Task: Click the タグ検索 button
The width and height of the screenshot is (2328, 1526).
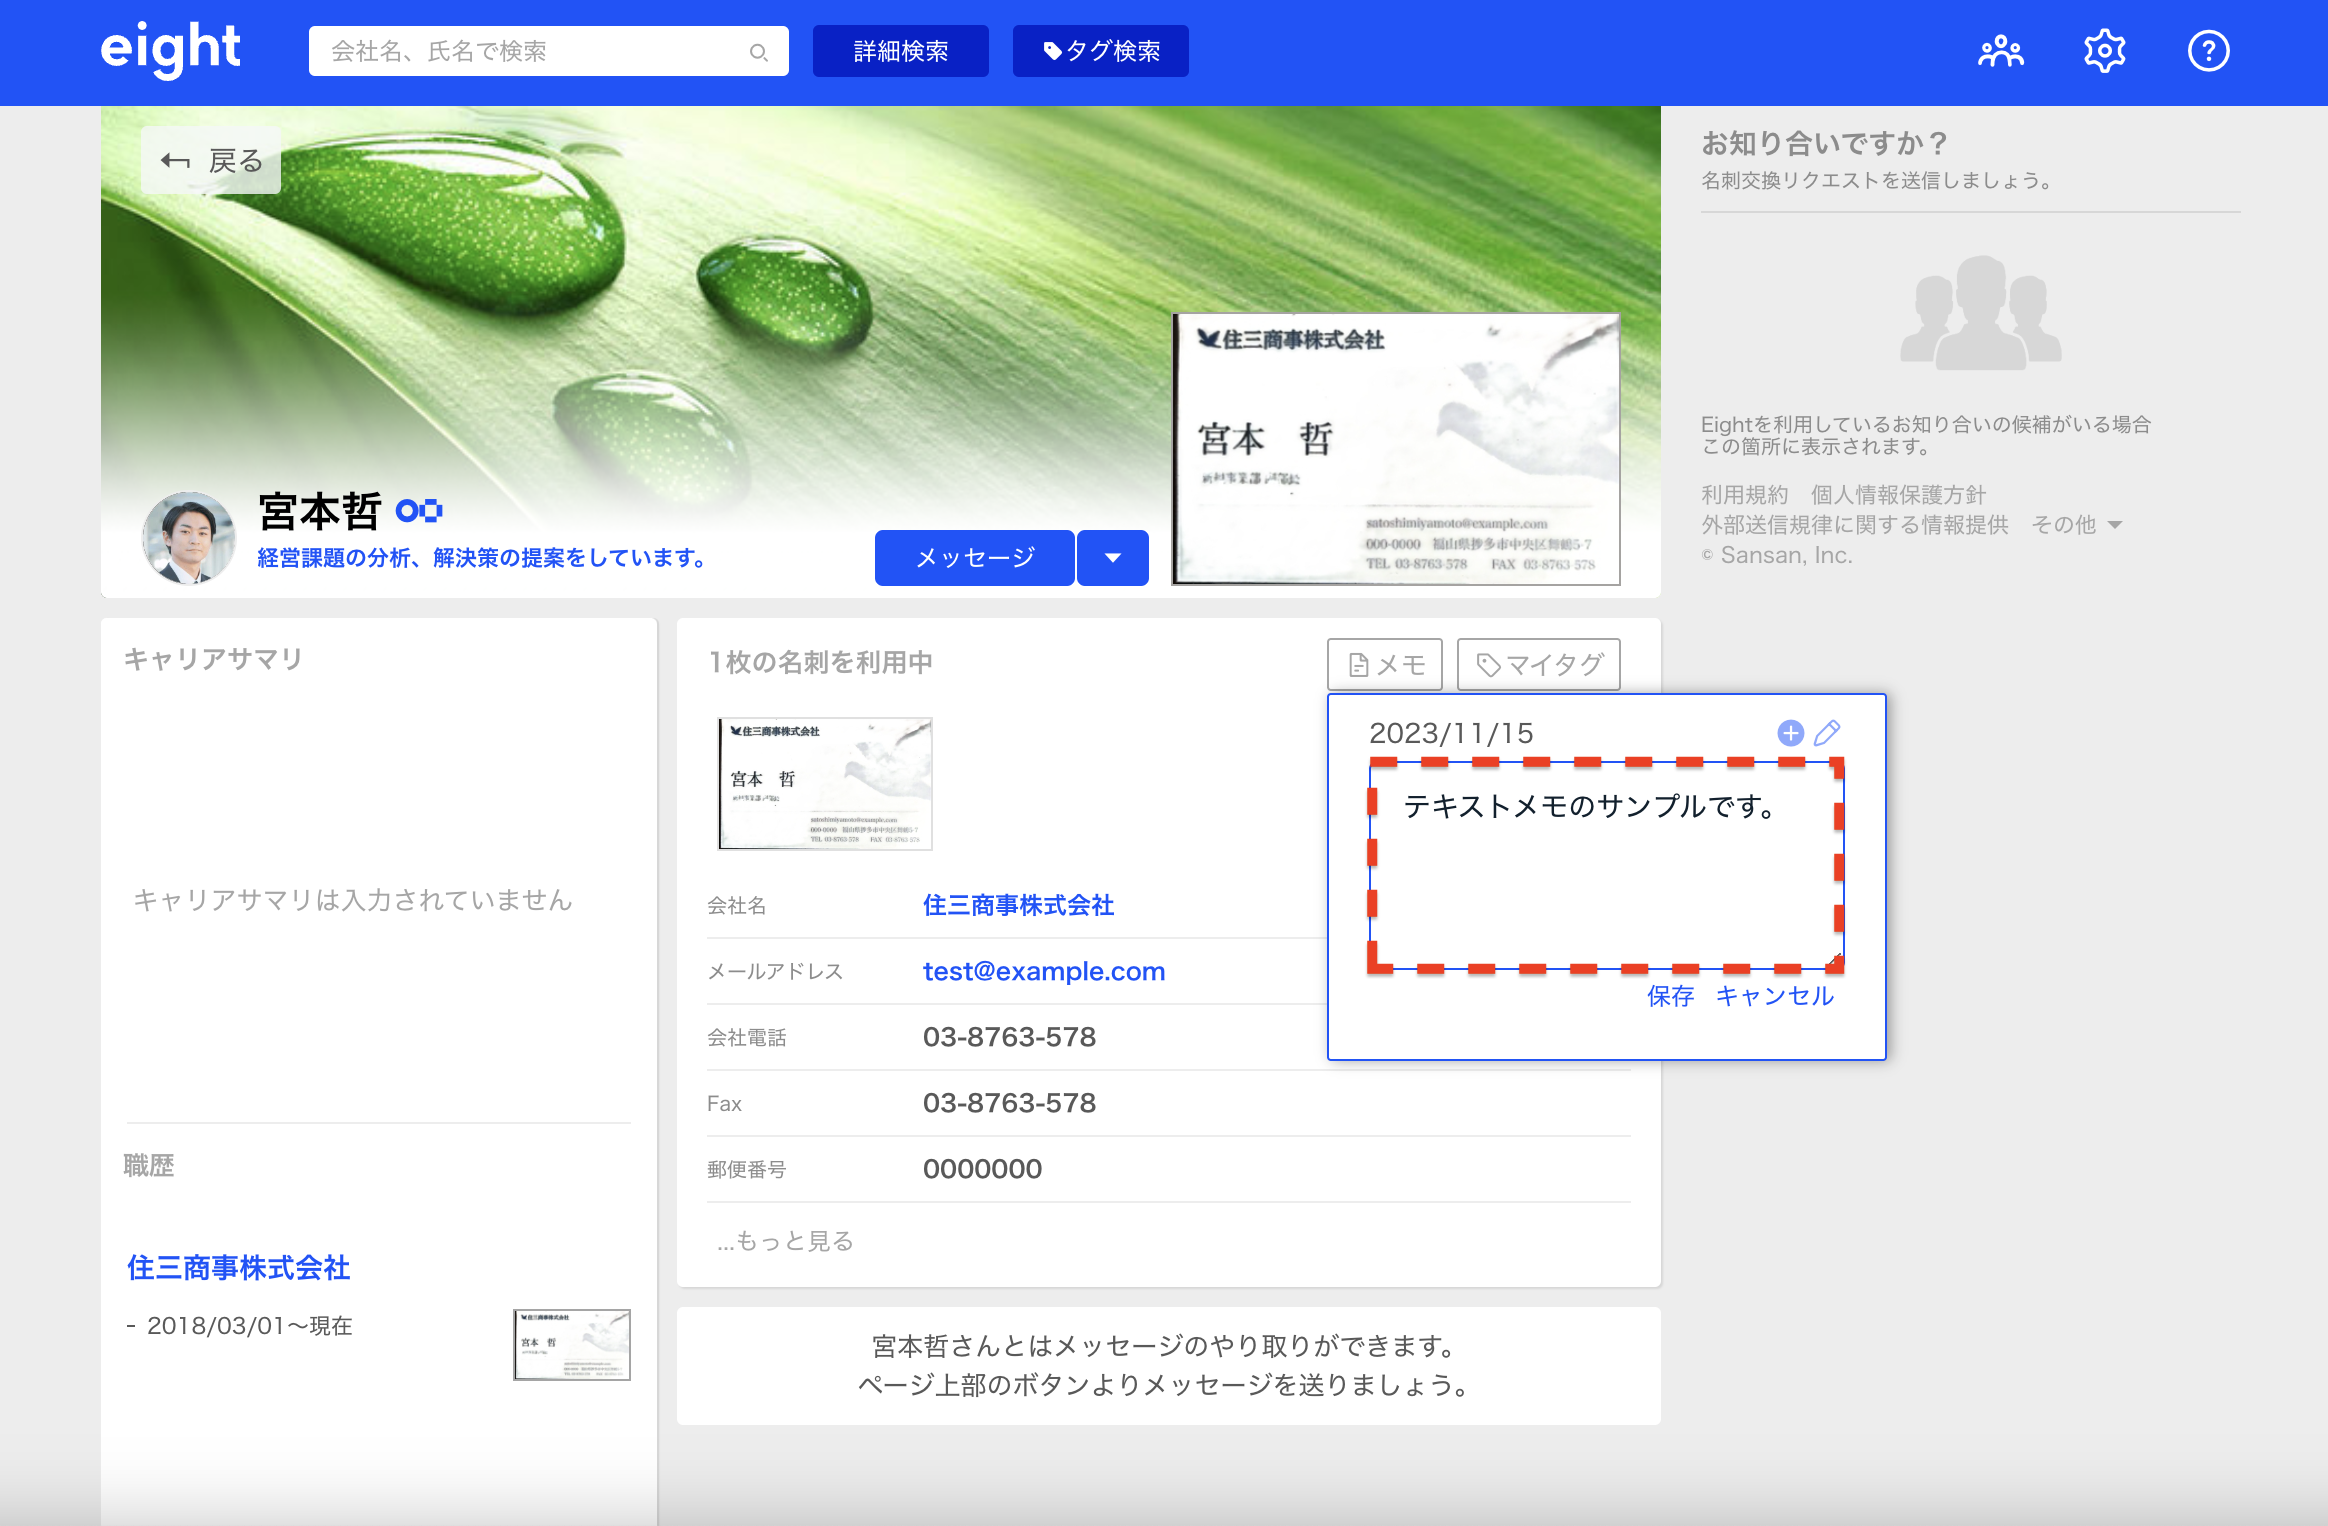Action: pos(1100,51)
